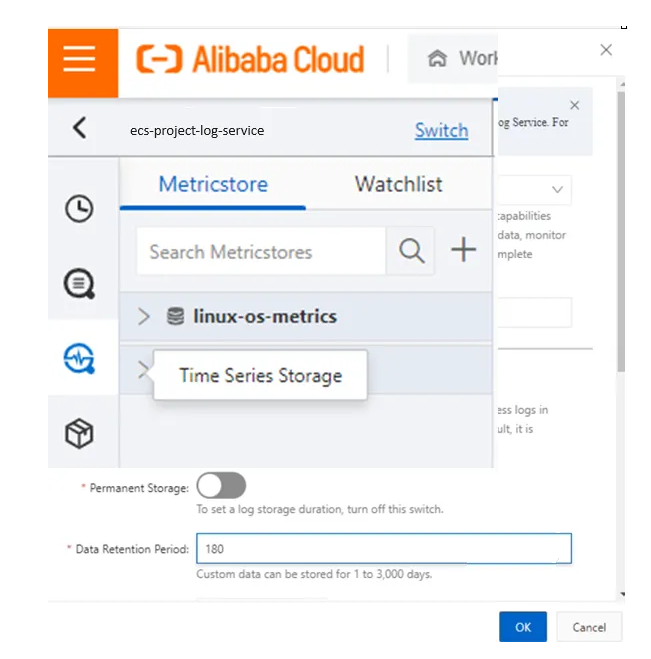Open the log query sidebar icon
The image size is (651, 659).
click(79, 284)
